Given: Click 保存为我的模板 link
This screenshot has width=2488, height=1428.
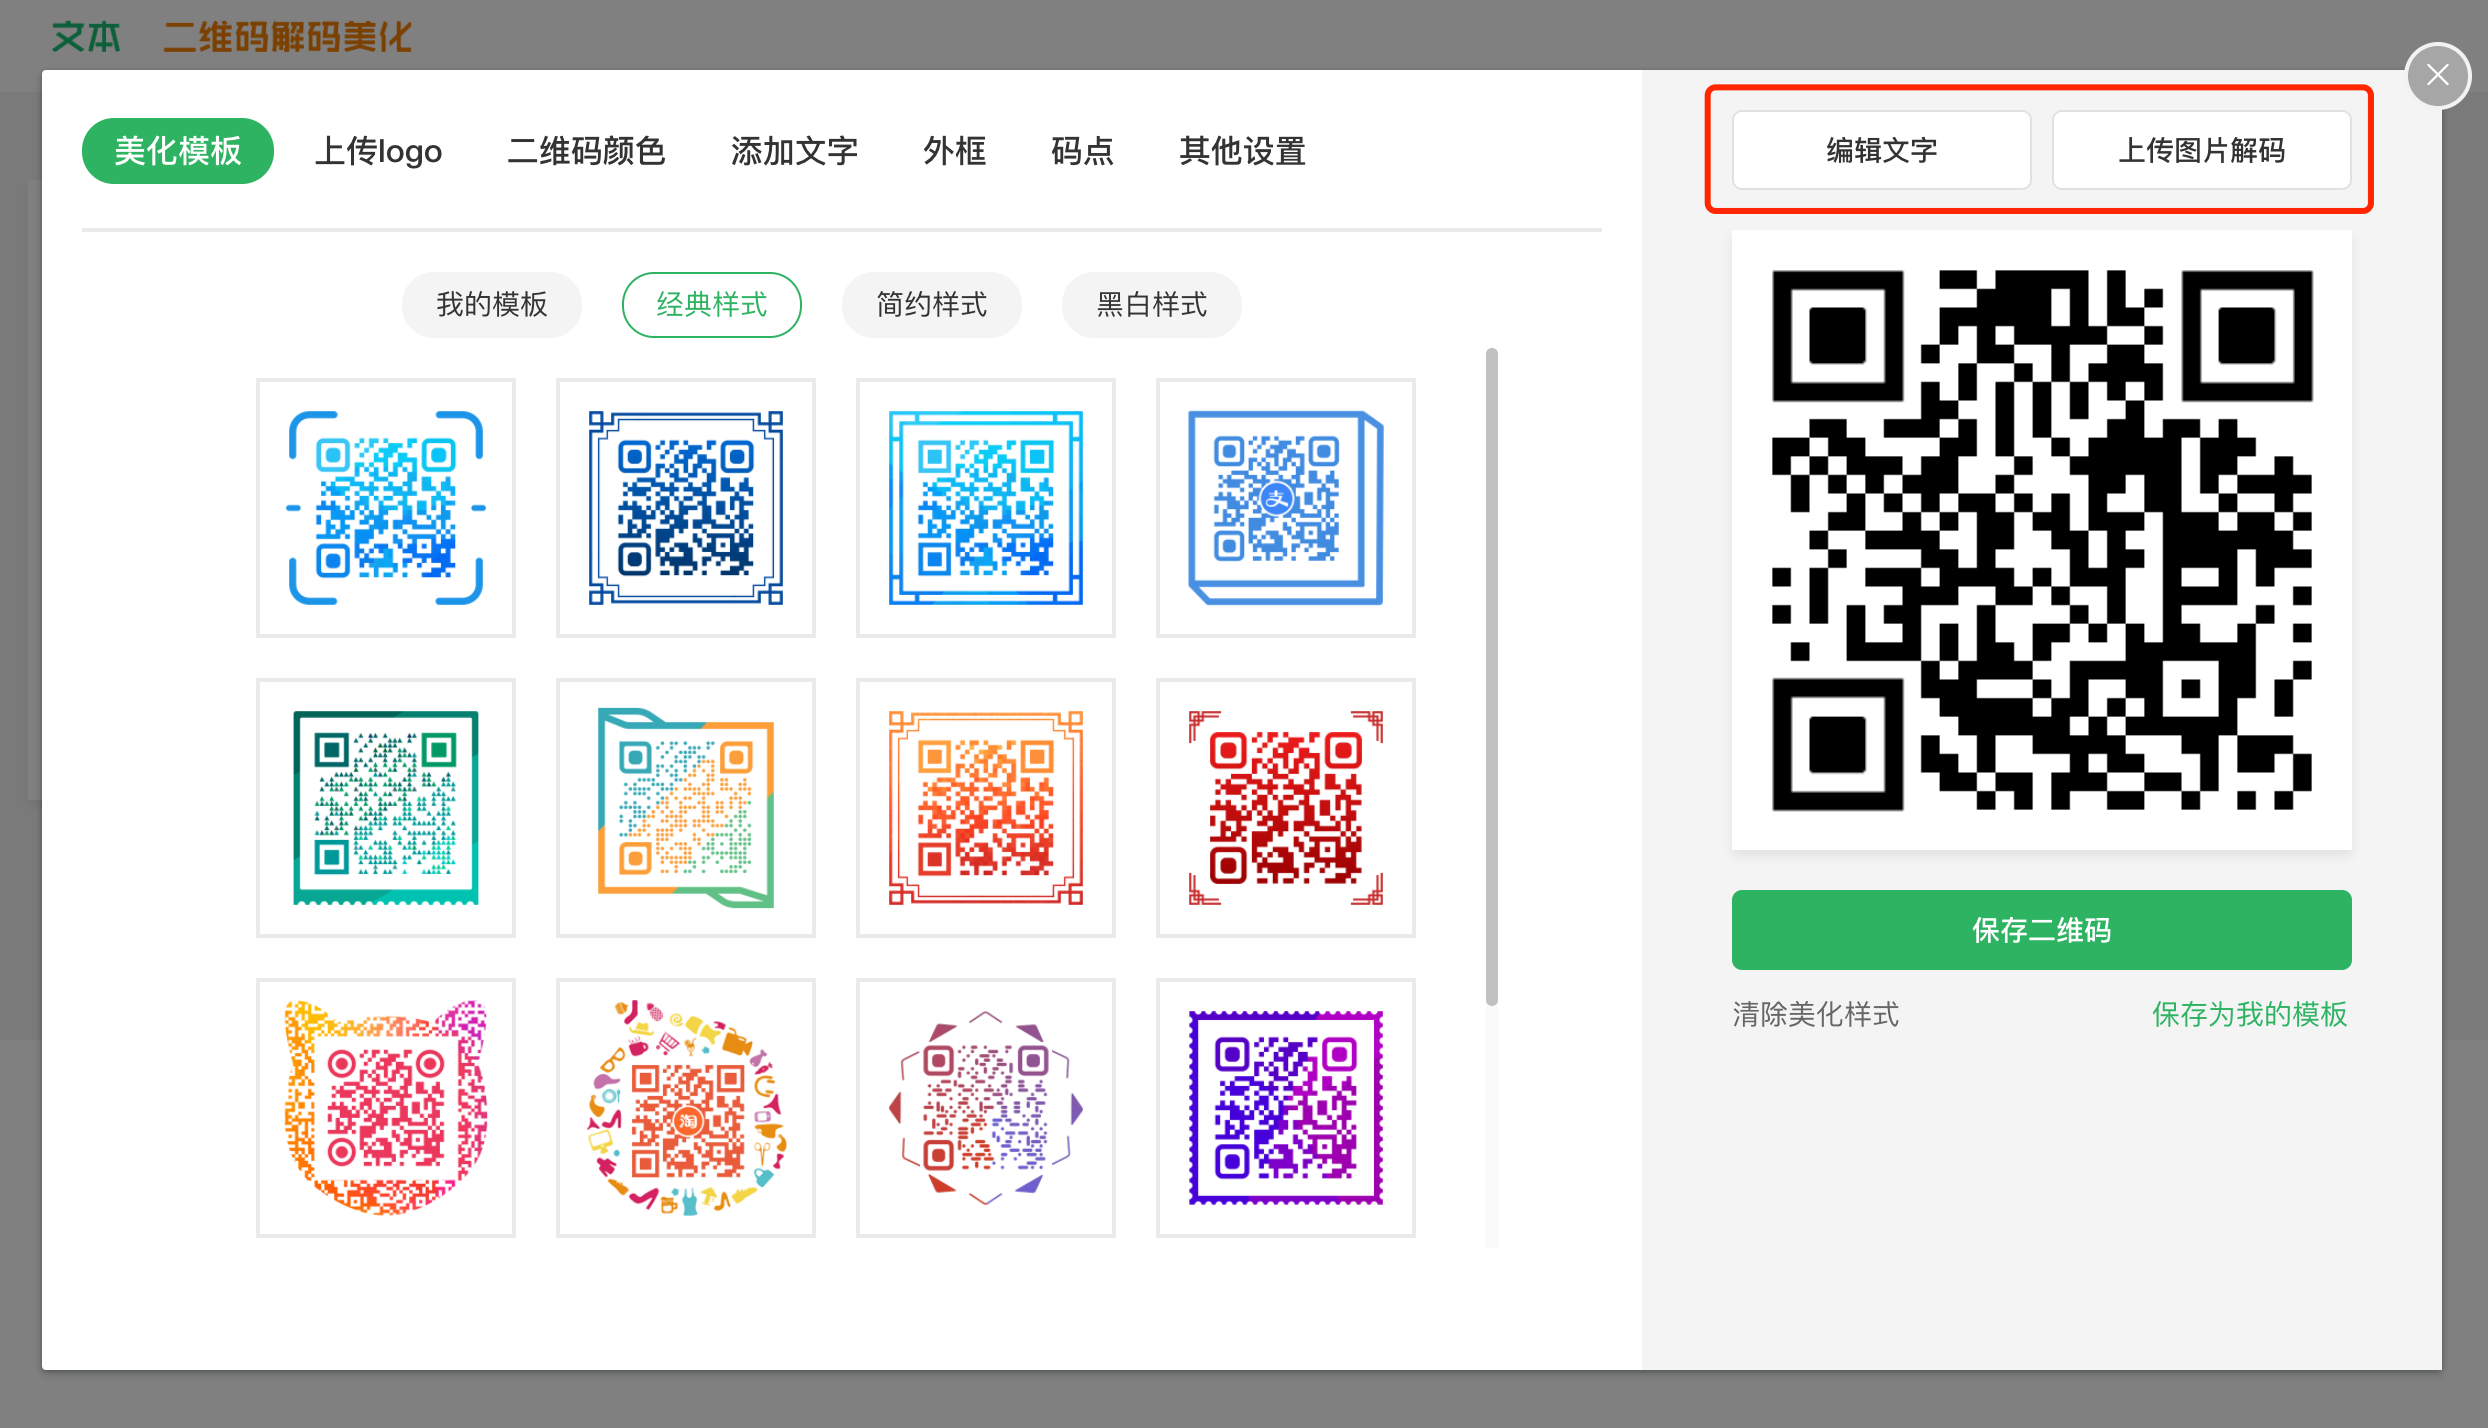Looking at the screenshot, I should tap(2250, 1014).
